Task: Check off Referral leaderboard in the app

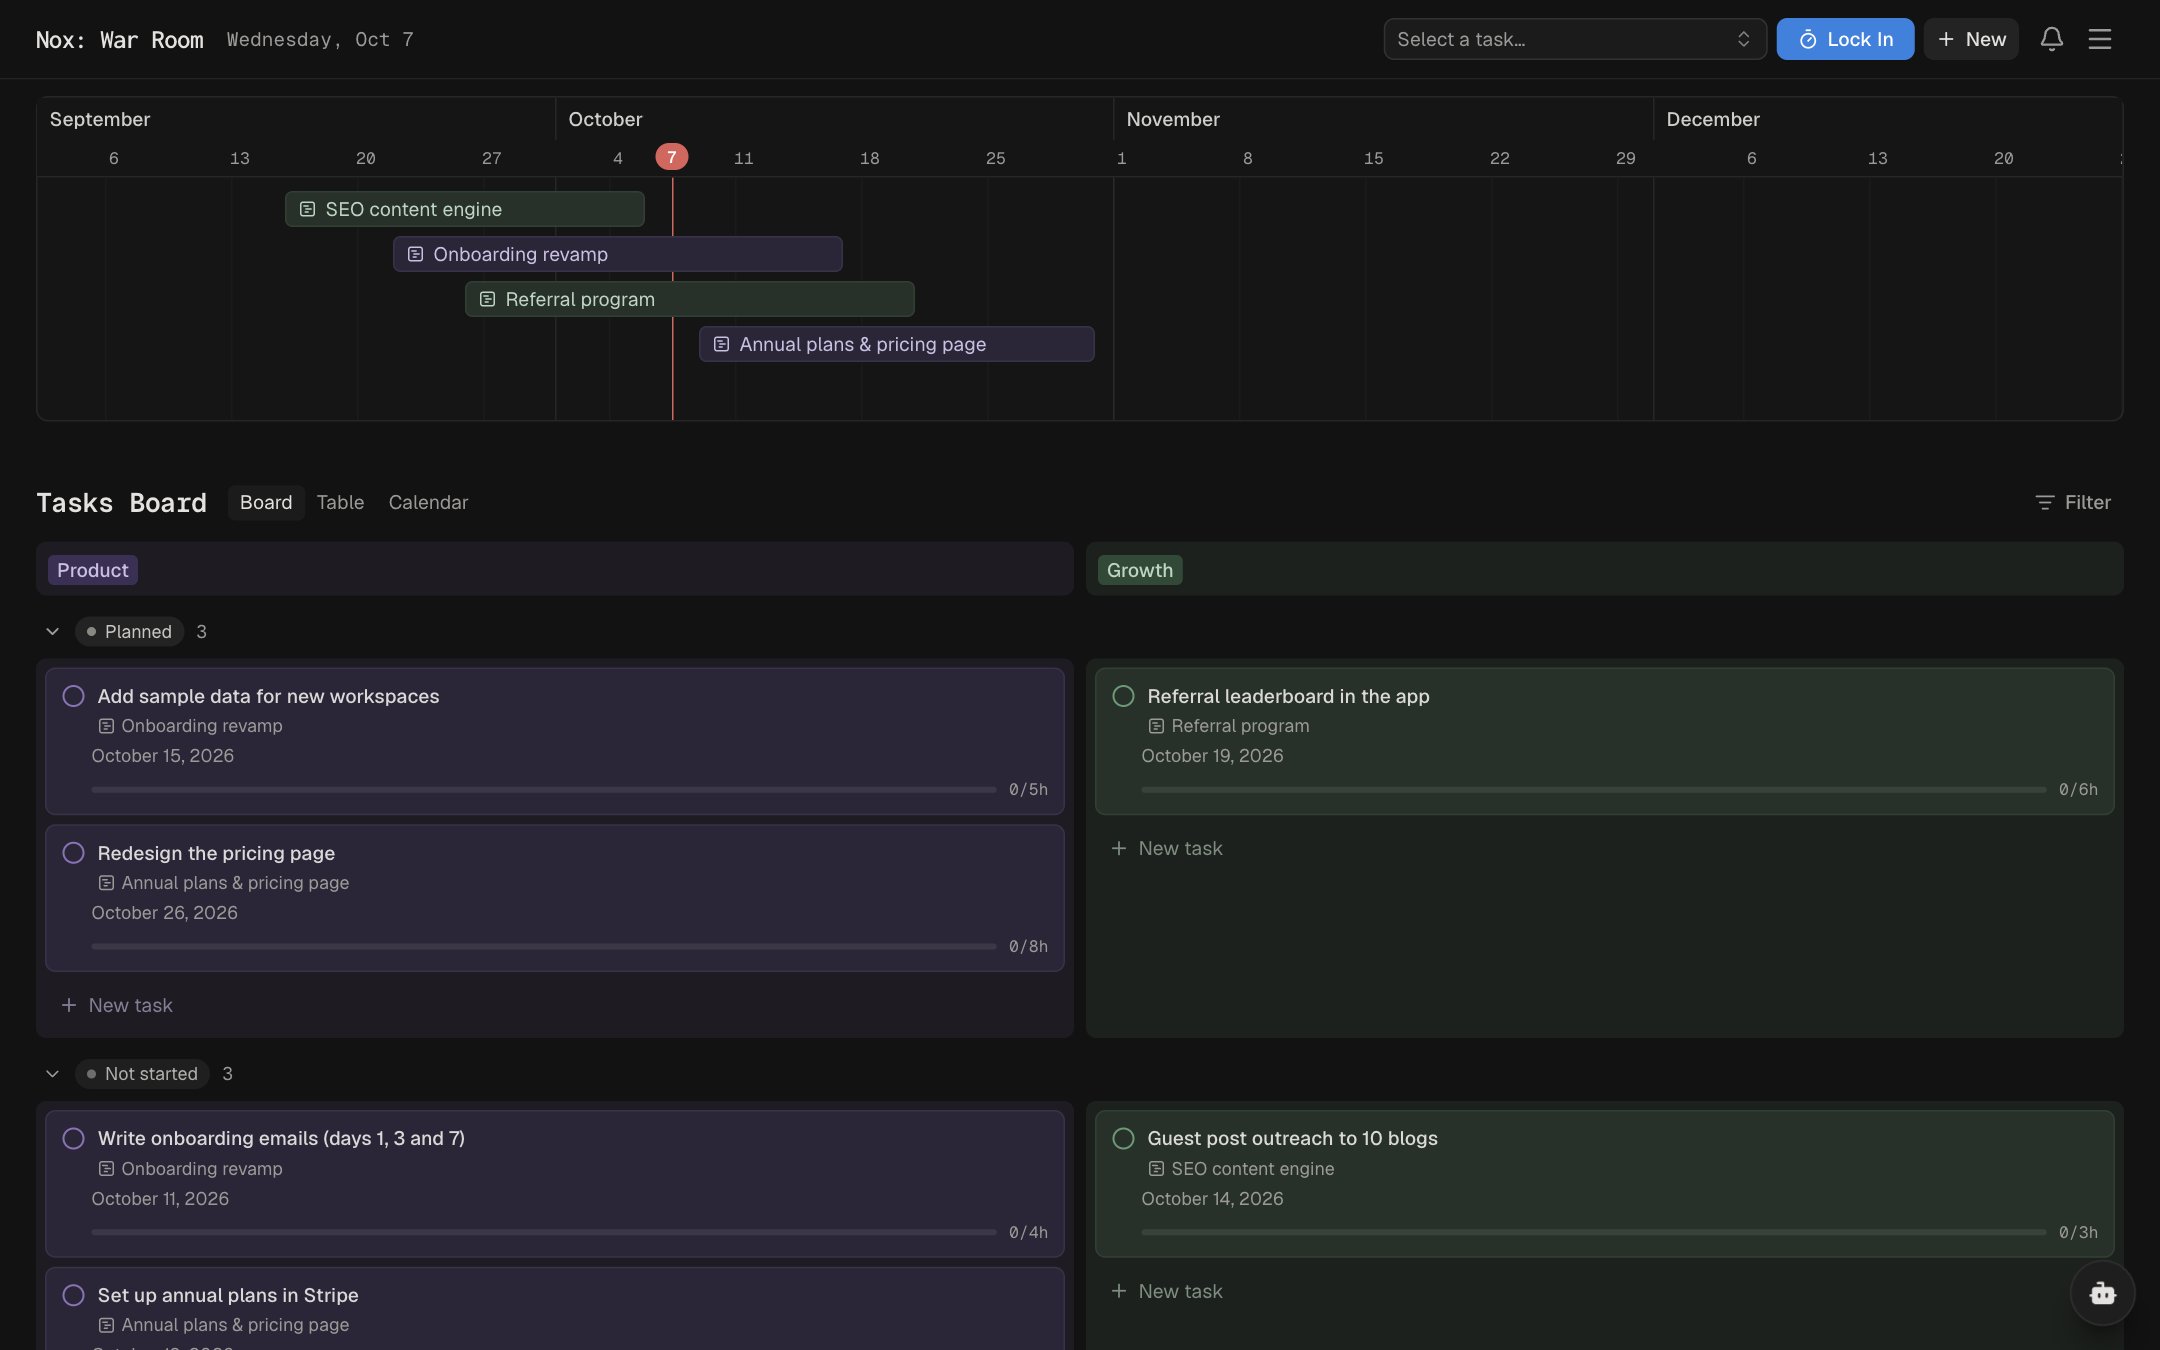Action: (x=1123, y=696)
